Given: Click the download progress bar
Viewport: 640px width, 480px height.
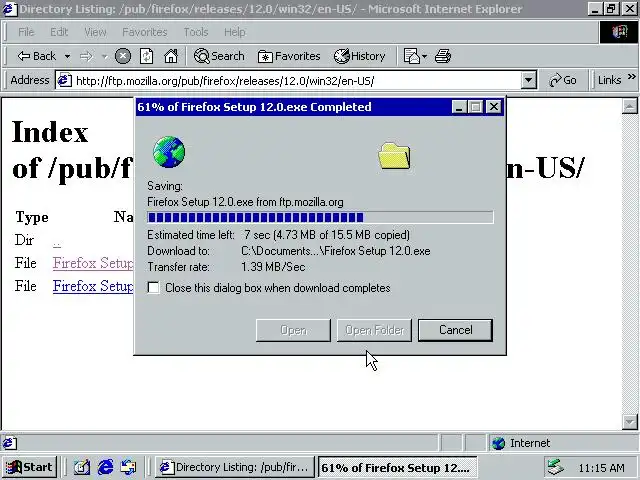Looking at the screenshot, I should (320, 217).
